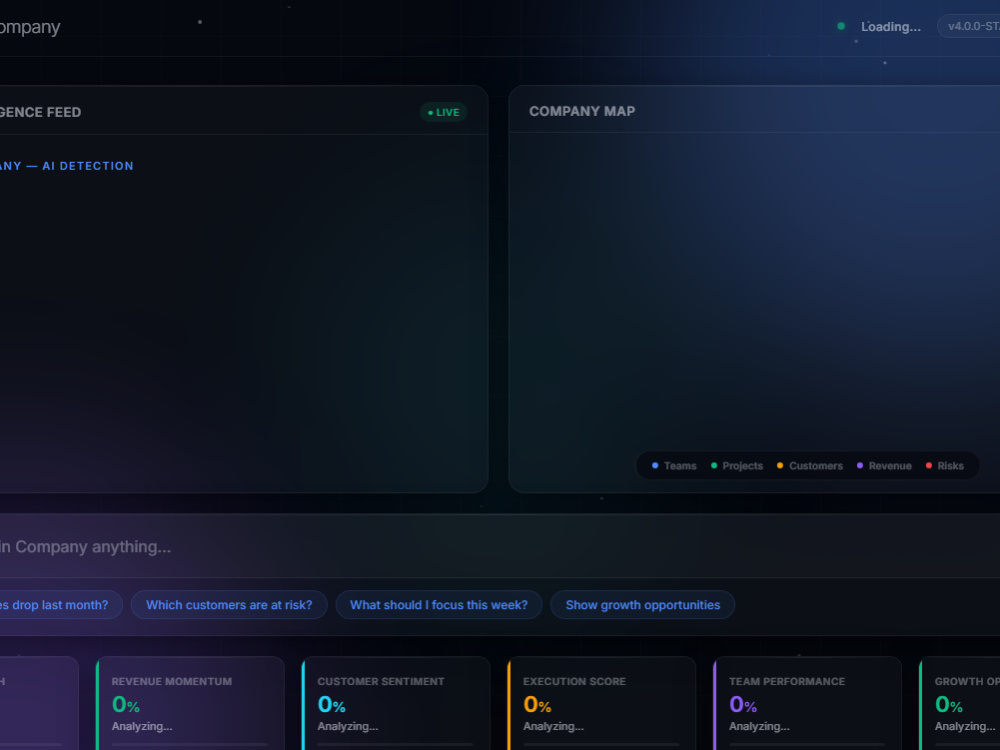
Task: Select the drop last month suggestion chip
Action: (60, 605)
